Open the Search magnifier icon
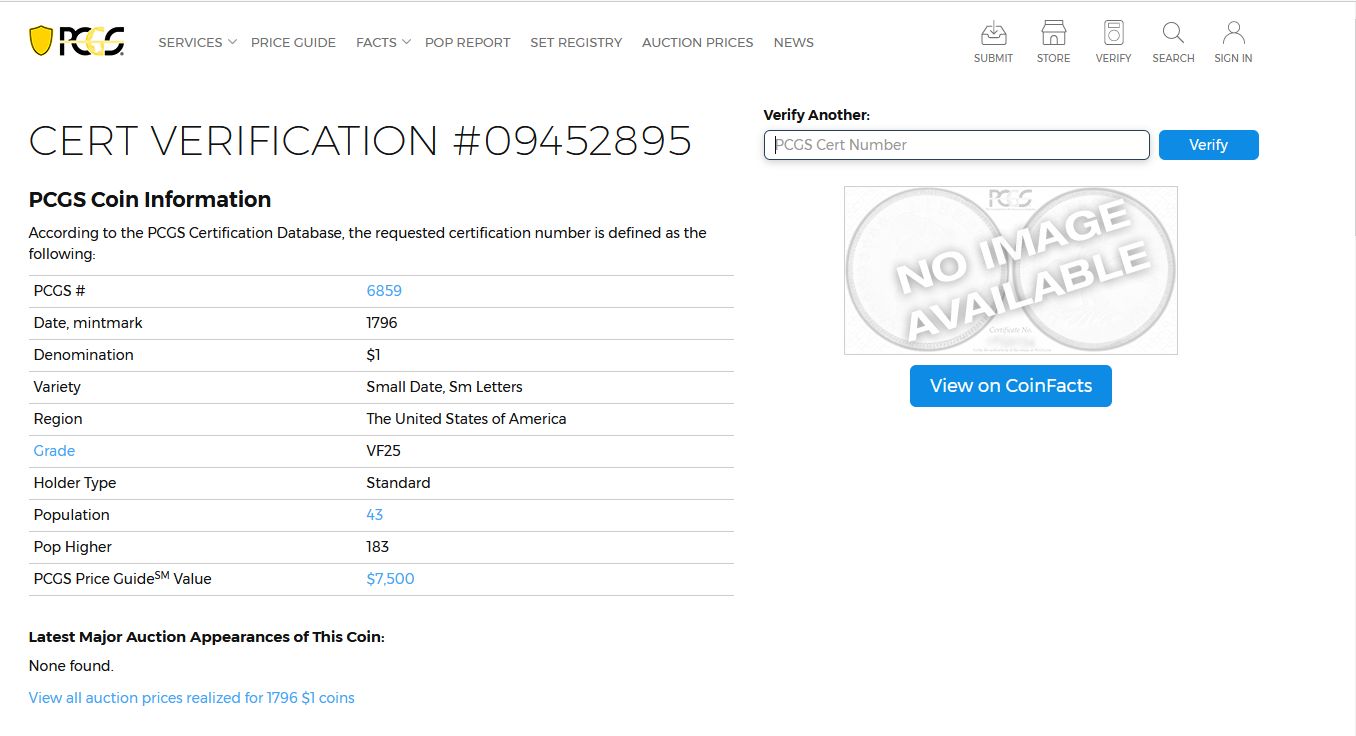The height and width of the screenshot is (736, 1356). pos(1173,33)
